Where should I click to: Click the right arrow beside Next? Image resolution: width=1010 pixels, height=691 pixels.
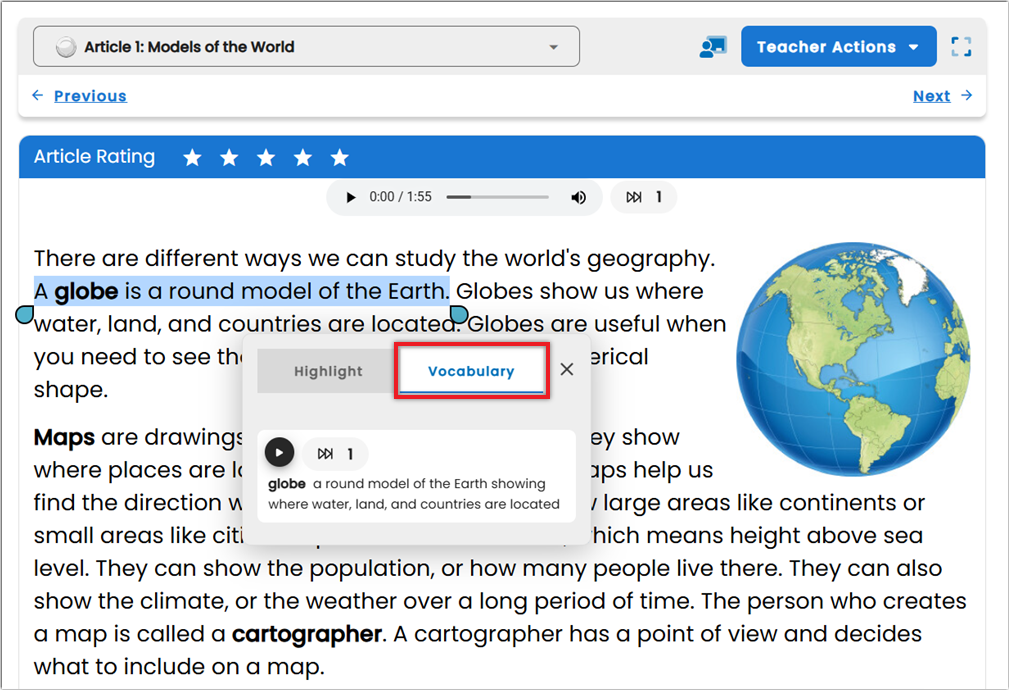click(966, 95)
